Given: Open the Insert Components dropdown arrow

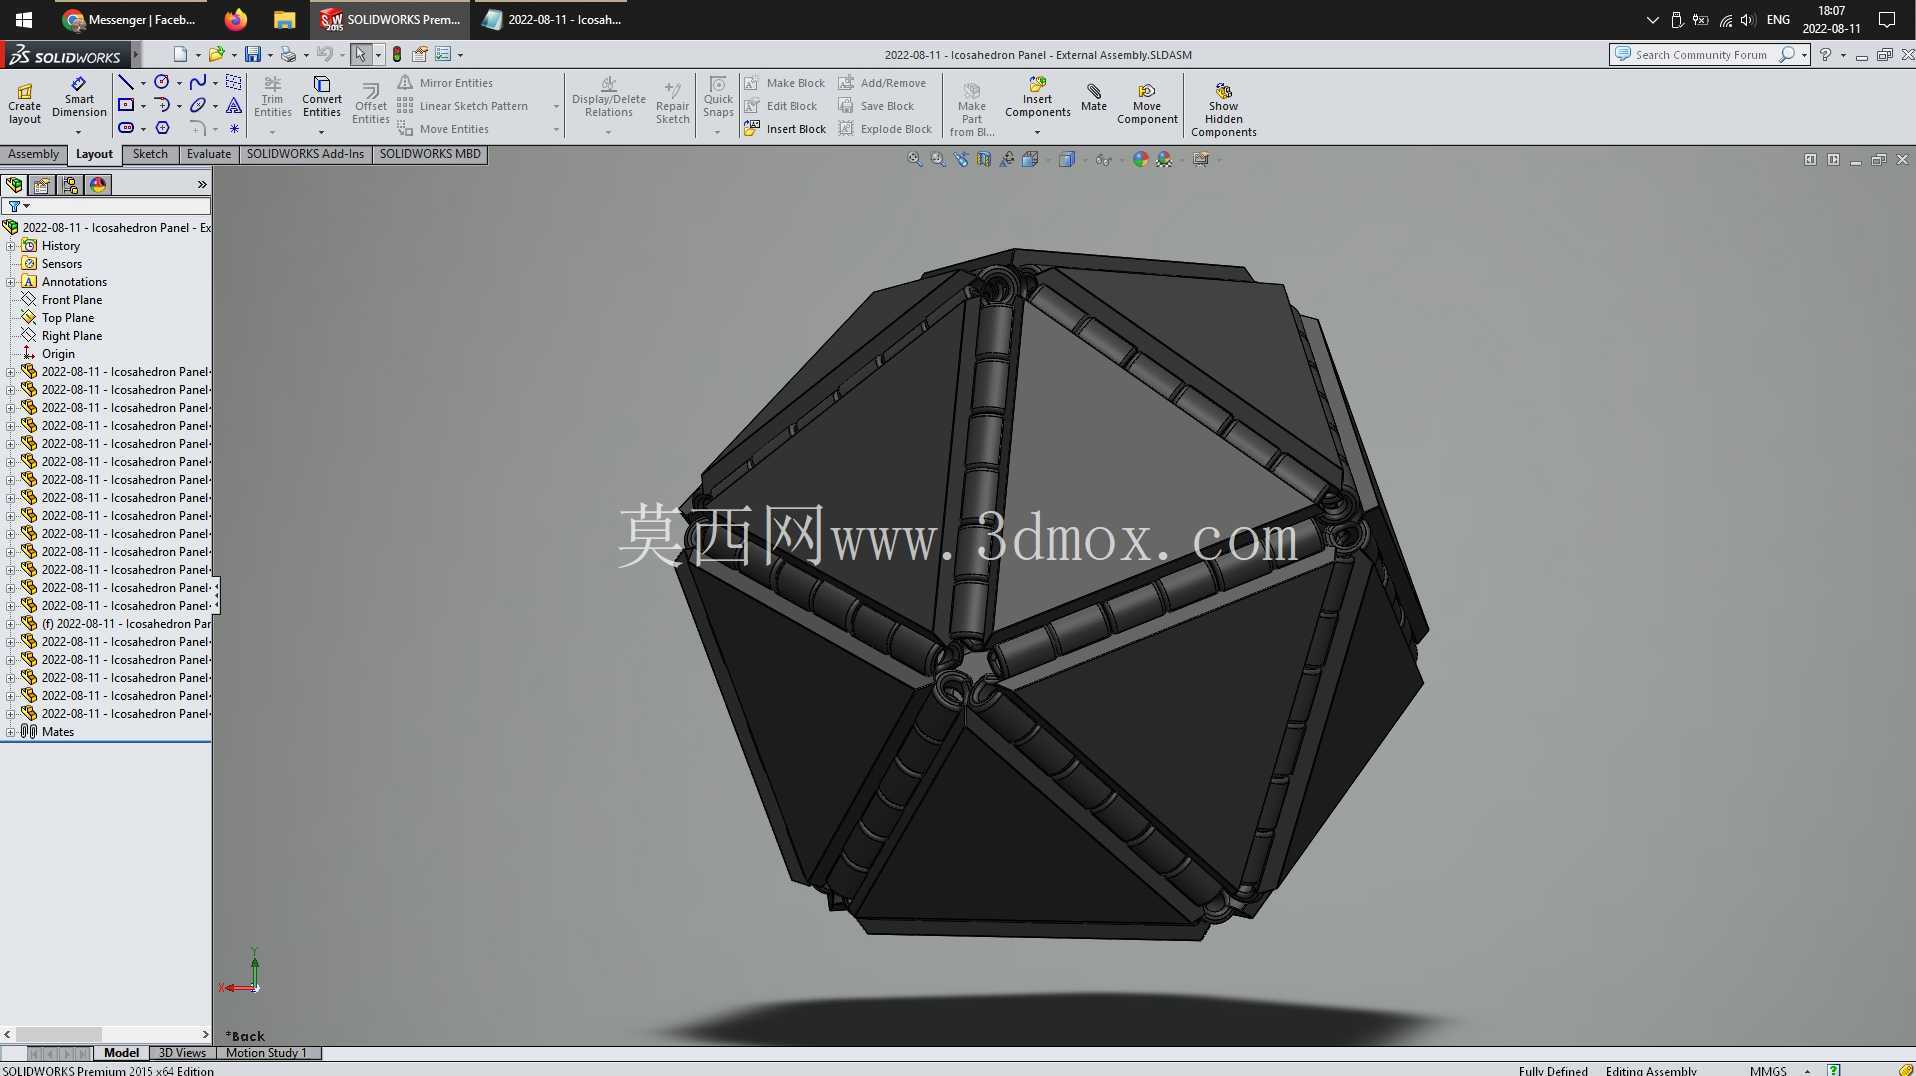Looking at the screenshot, I should point(1037,132).
